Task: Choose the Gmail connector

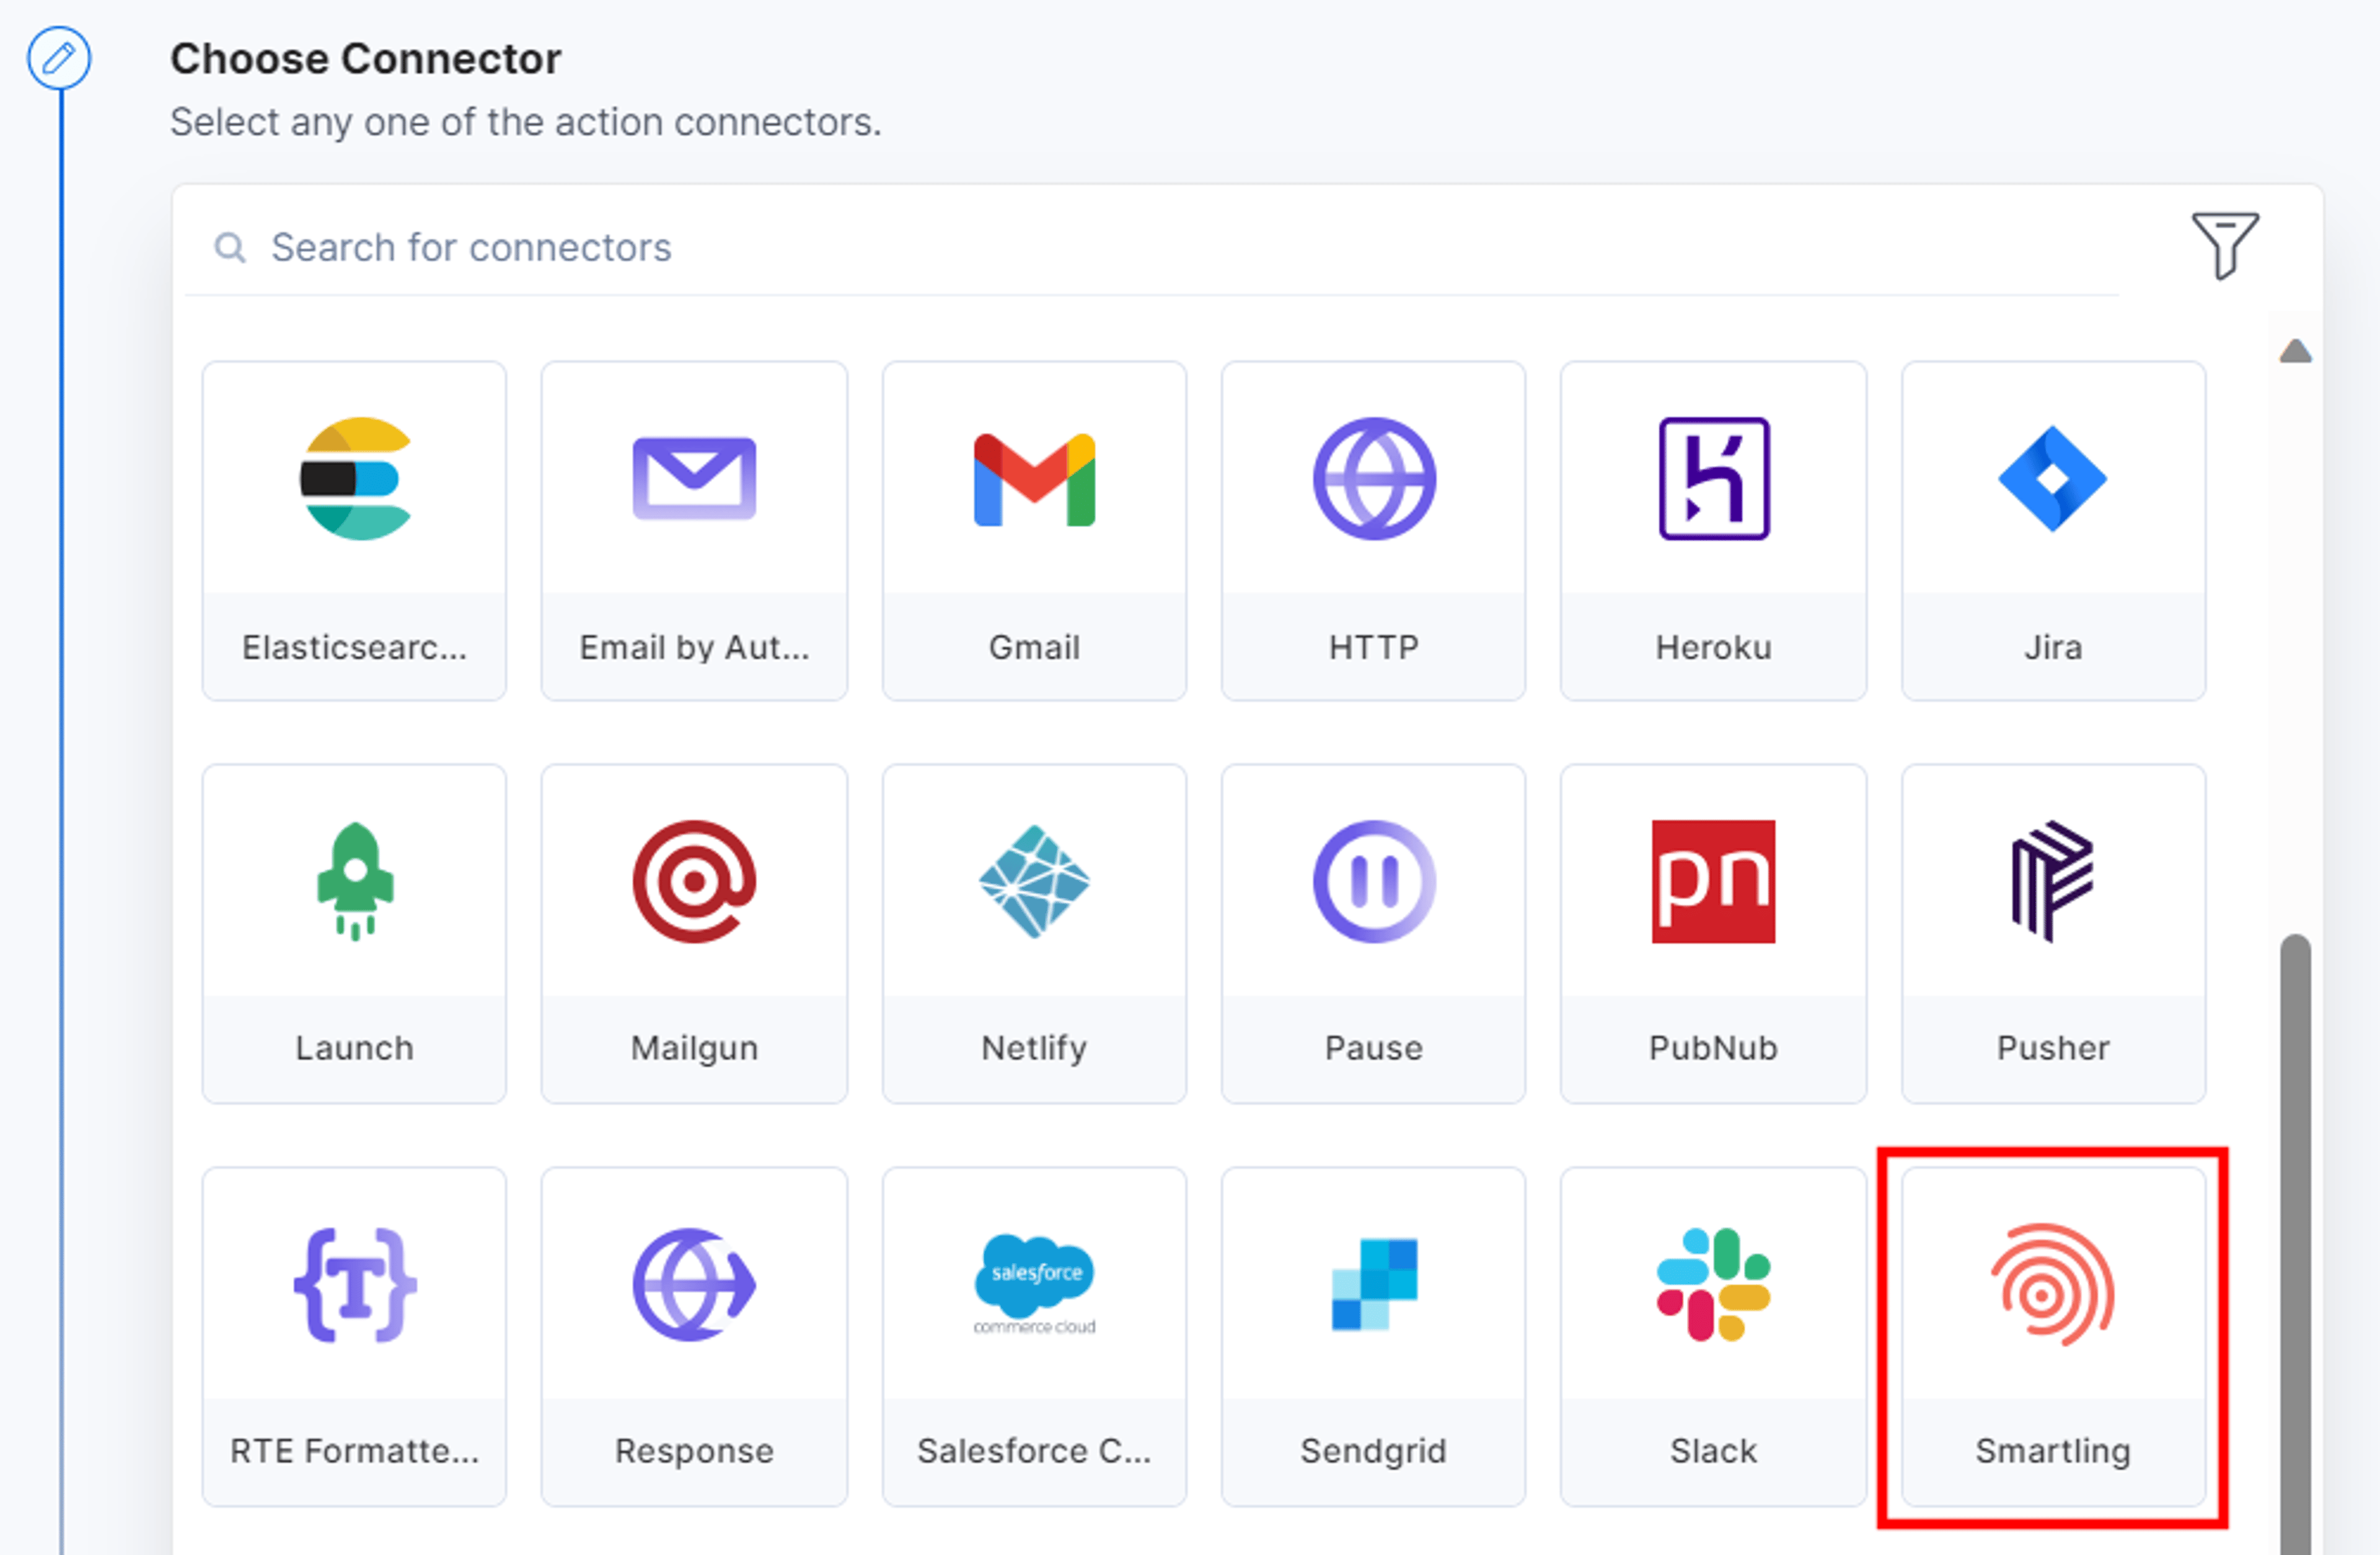Action: point(1034,531)
